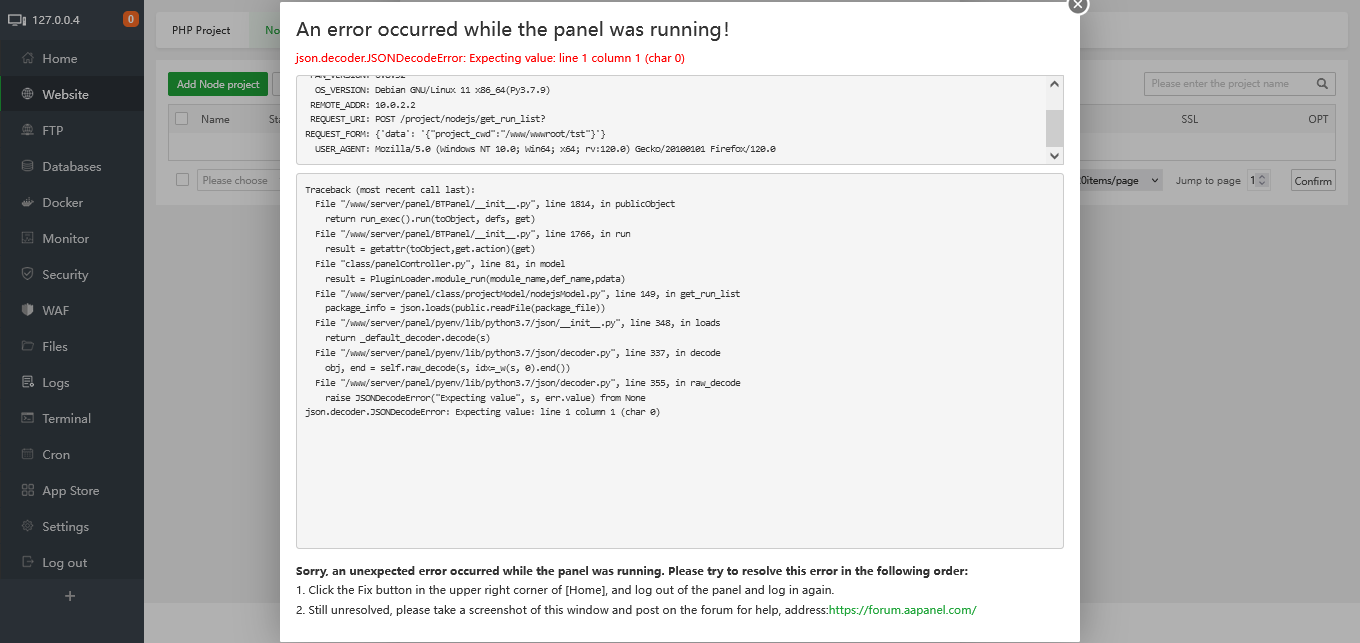Open the Website menu item
This screenshot has height=643, width=1360.
point(65,95)
